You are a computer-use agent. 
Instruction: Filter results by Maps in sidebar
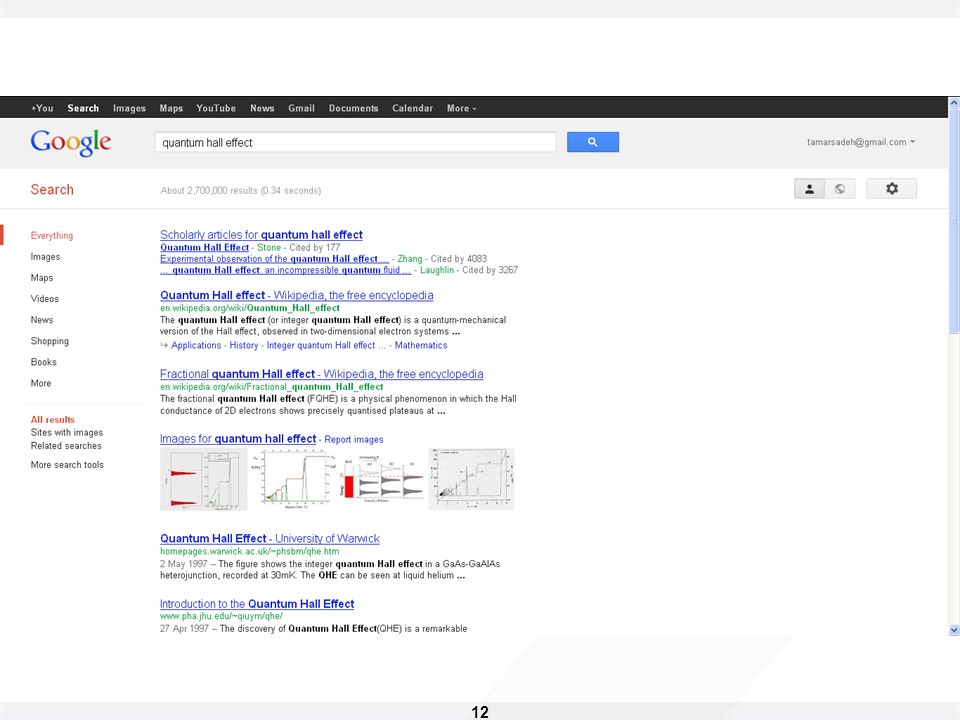point(42,278)
